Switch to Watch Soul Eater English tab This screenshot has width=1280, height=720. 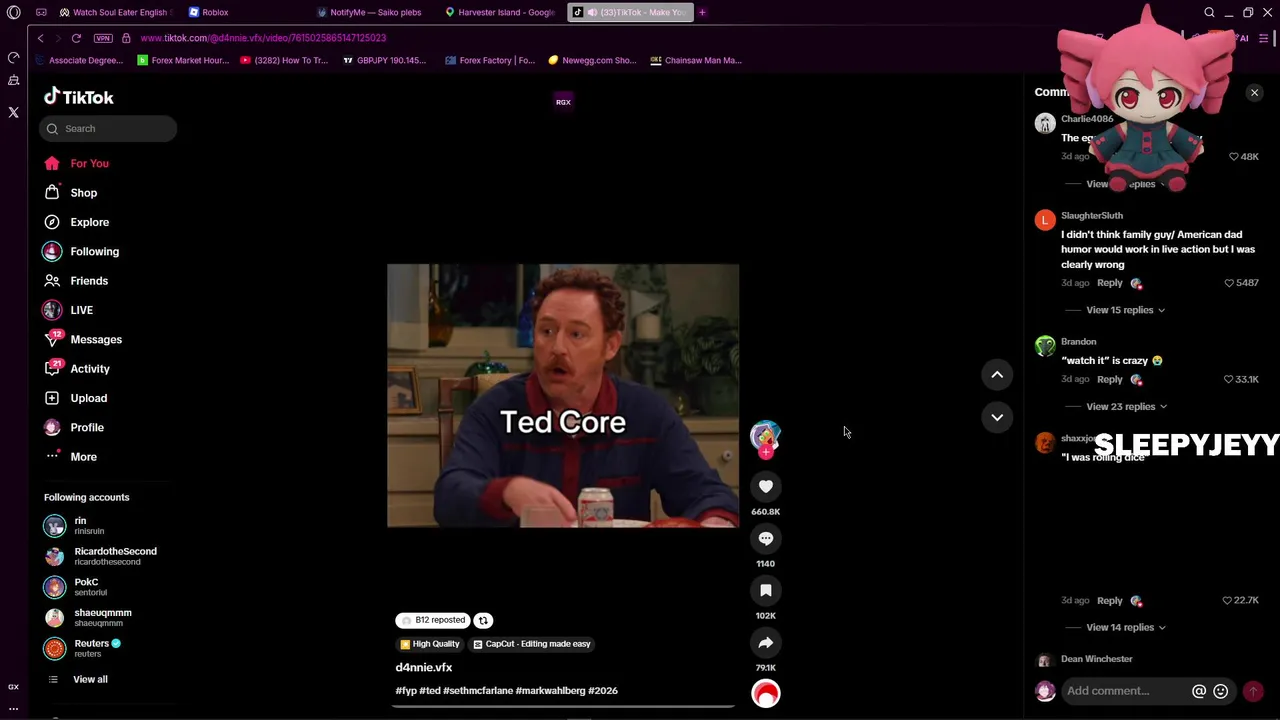click(x=115, y=12)
